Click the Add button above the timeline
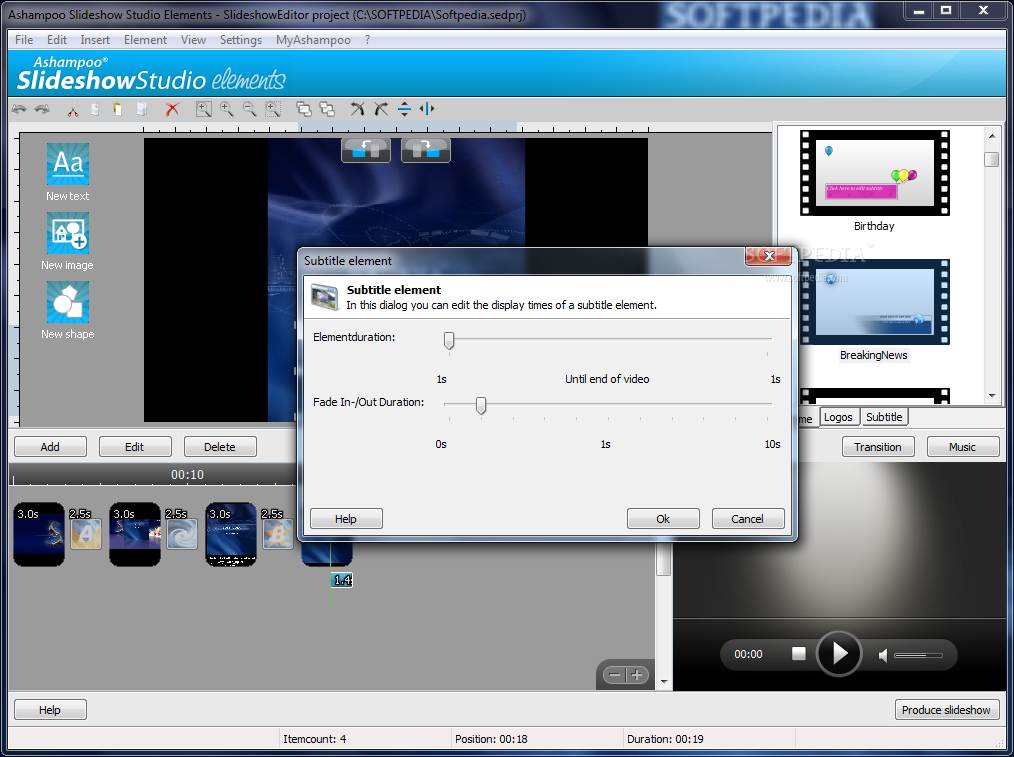The width and height of the screenshot is (1014, 757). point(50,447)
